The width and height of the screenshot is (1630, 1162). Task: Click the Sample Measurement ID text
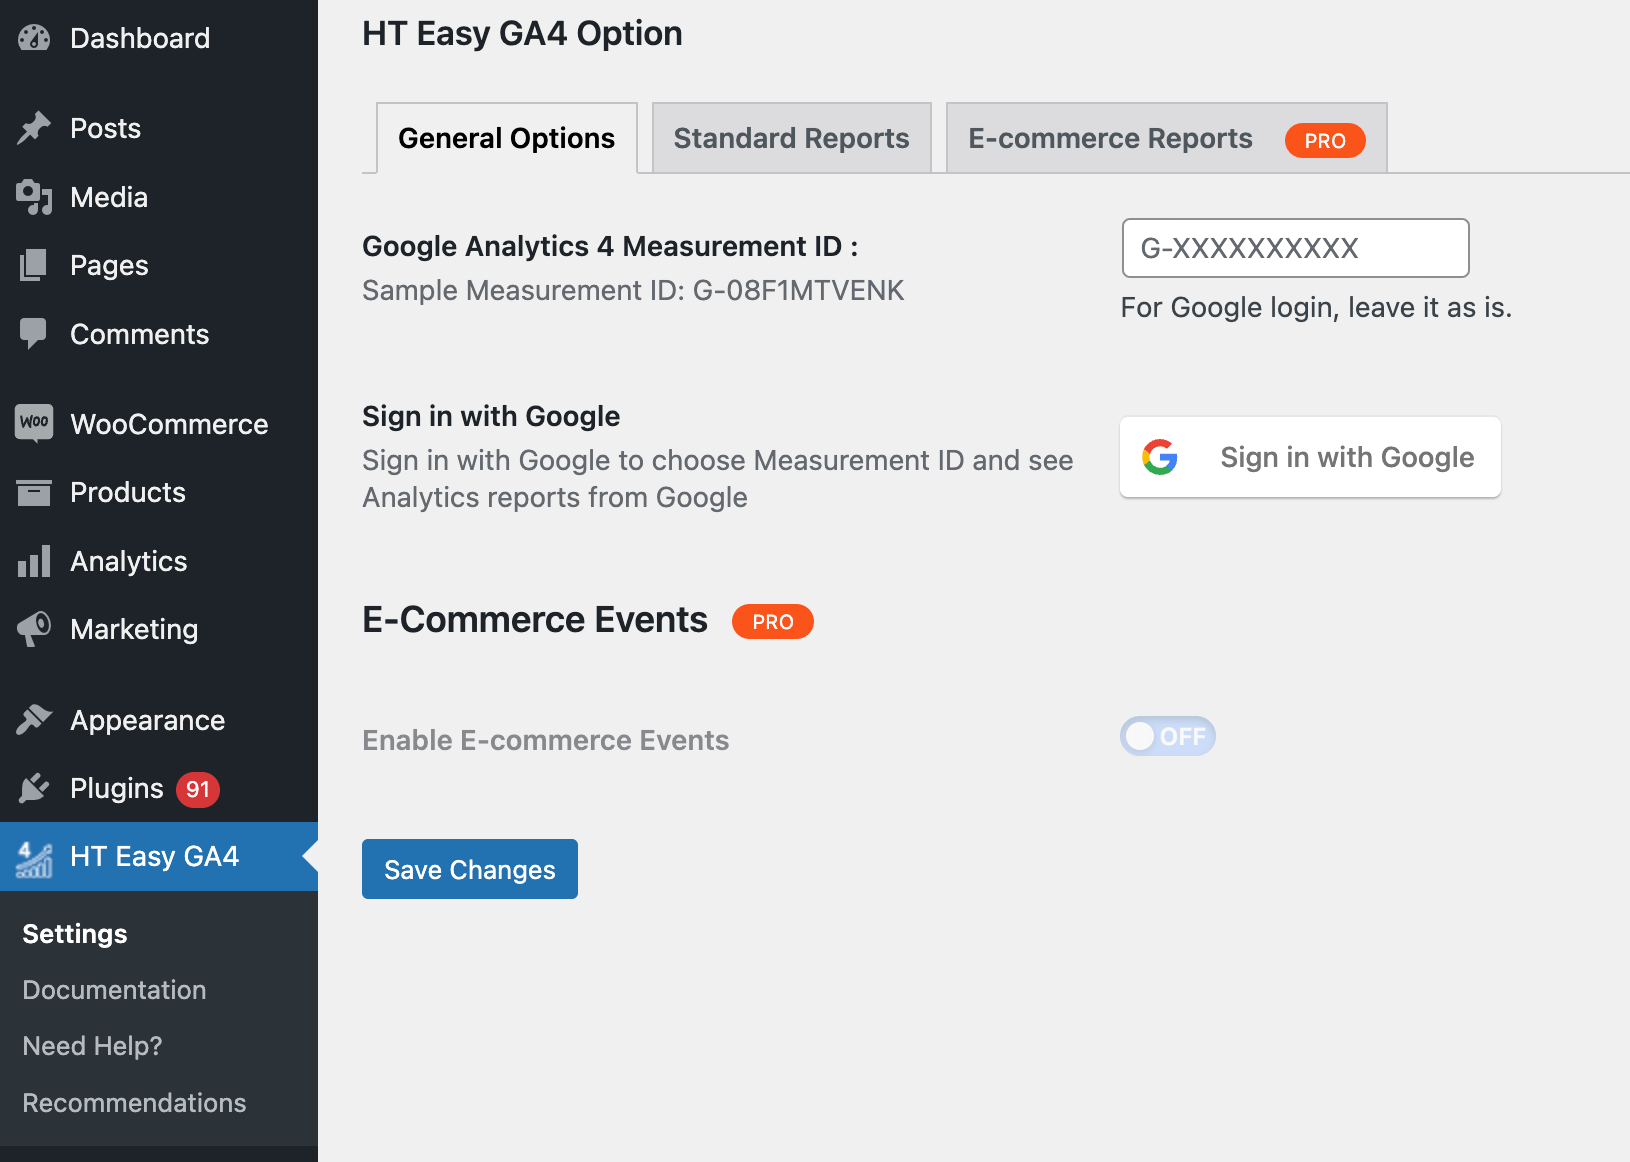point(633,290)
